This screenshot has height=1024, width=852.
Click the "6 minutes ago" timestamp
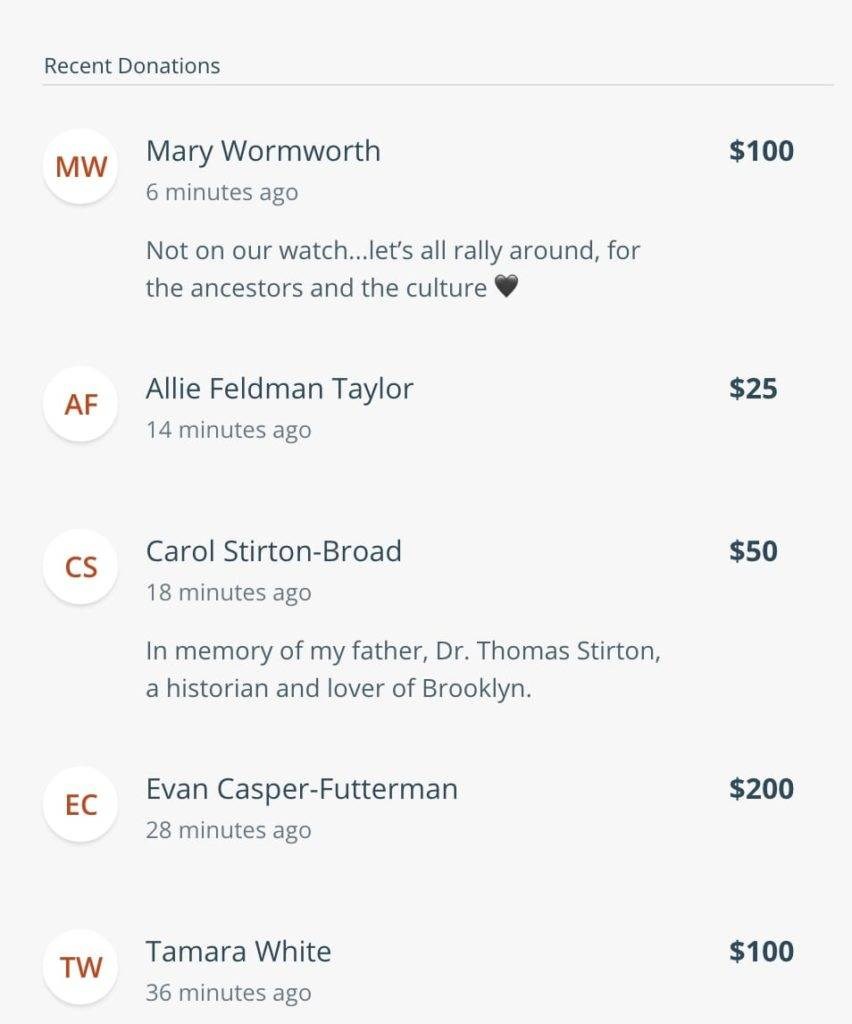(222, 193)
